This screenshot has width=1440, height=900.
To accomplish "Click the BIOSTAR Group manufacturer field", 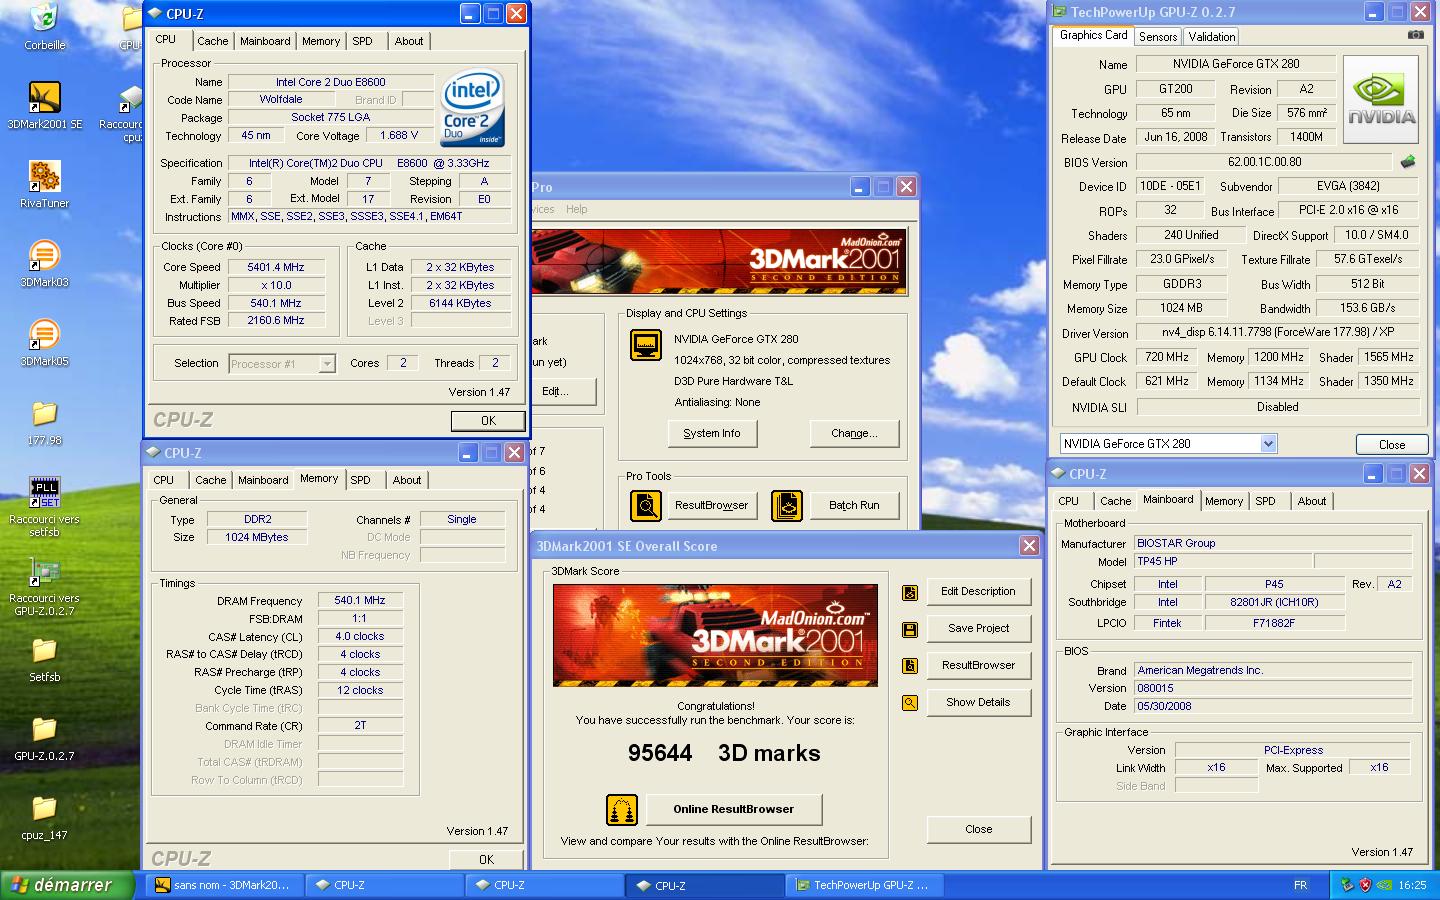I will [x=1272, y=543].
